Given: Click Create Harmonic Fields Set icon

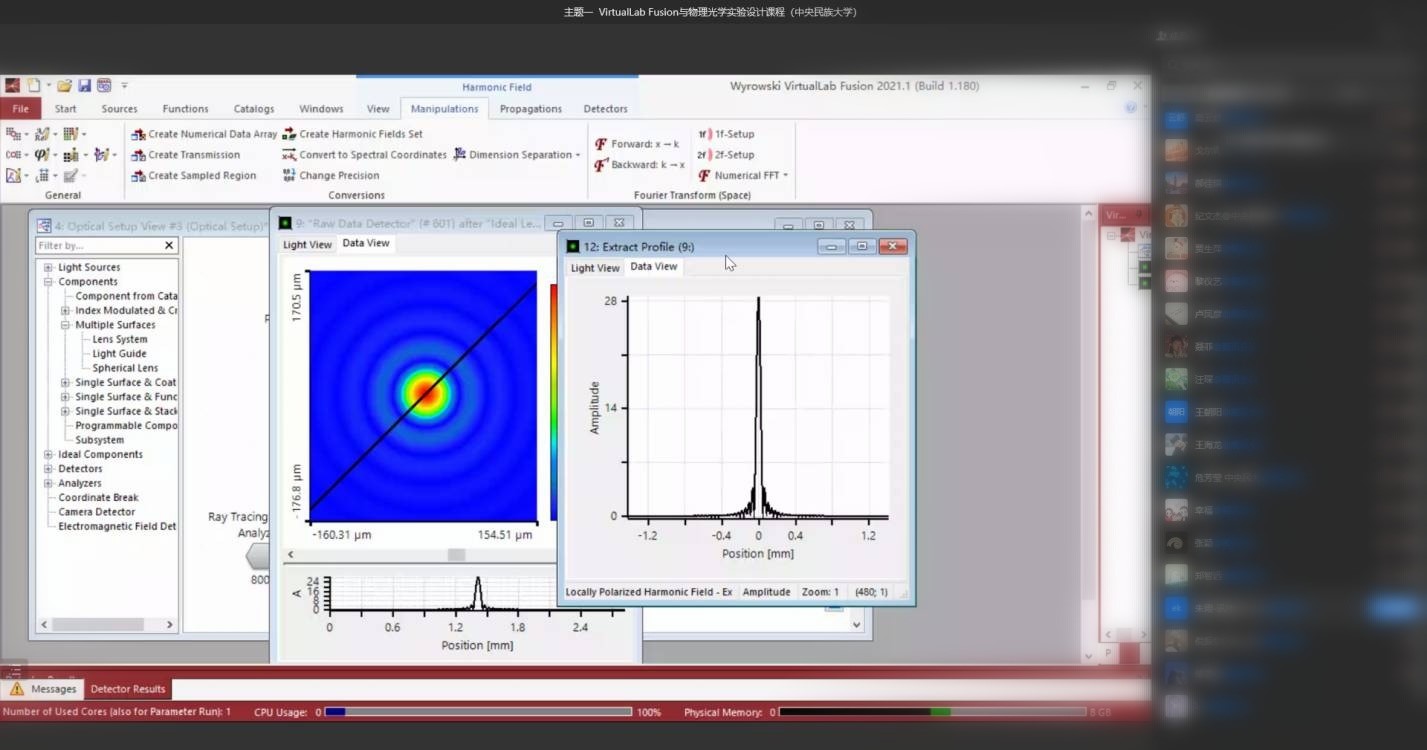Looking at the screenshot, I should 289,134.
